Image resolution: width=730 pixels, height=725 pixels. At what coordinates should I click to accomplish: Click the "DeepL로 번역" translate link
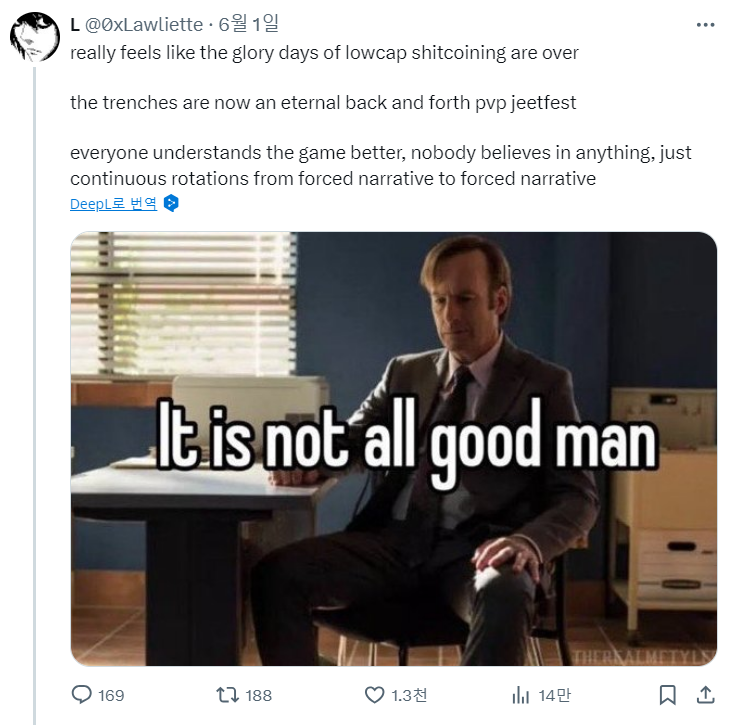point(113,204)
